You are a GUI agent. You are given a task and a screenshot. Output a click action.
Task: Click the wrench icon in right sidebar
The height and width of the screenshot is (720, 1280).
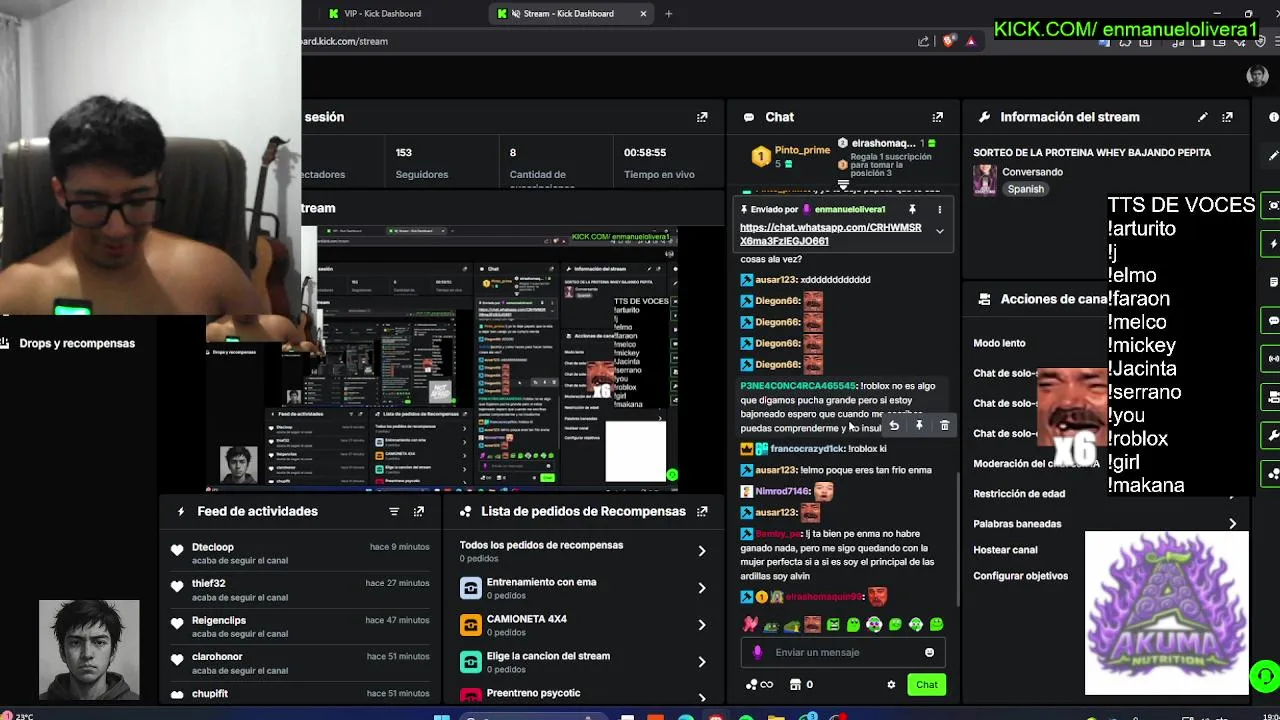[x=1272, y=436]
